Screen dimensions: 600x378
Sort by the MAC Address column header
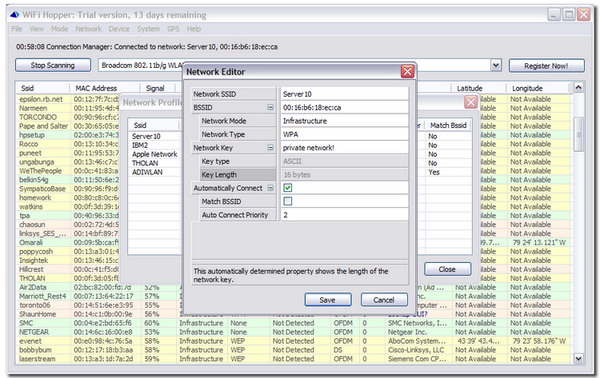click(x=104, y=88)
